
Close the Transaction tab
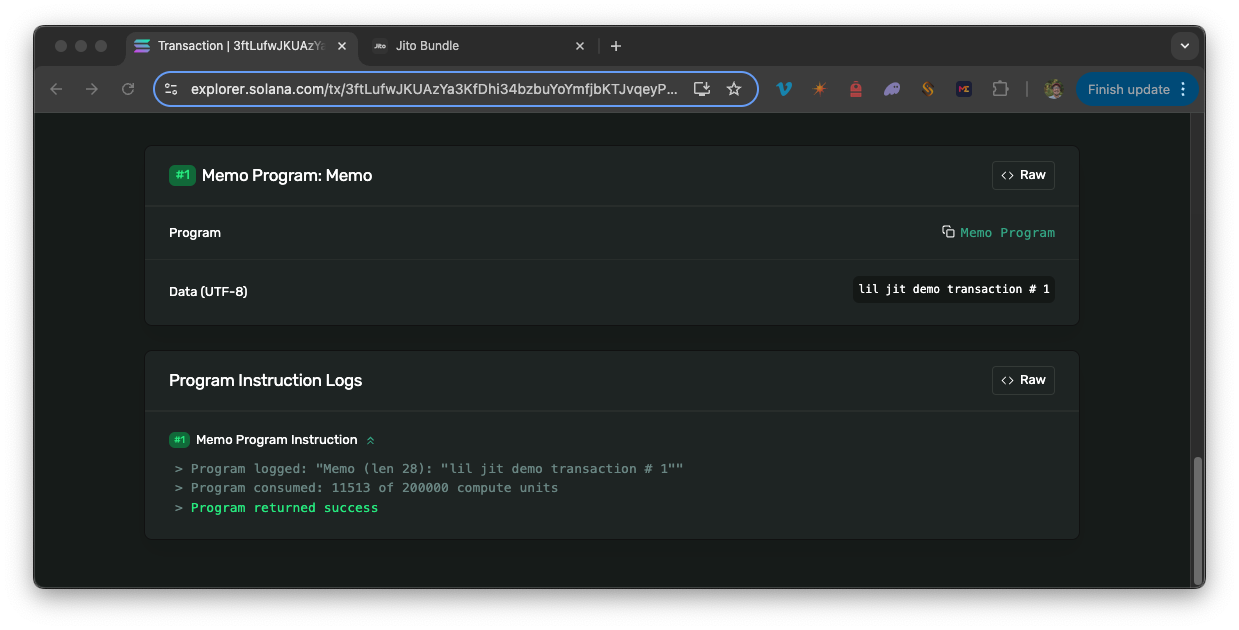pyautogui.click(x=342, y=46)
